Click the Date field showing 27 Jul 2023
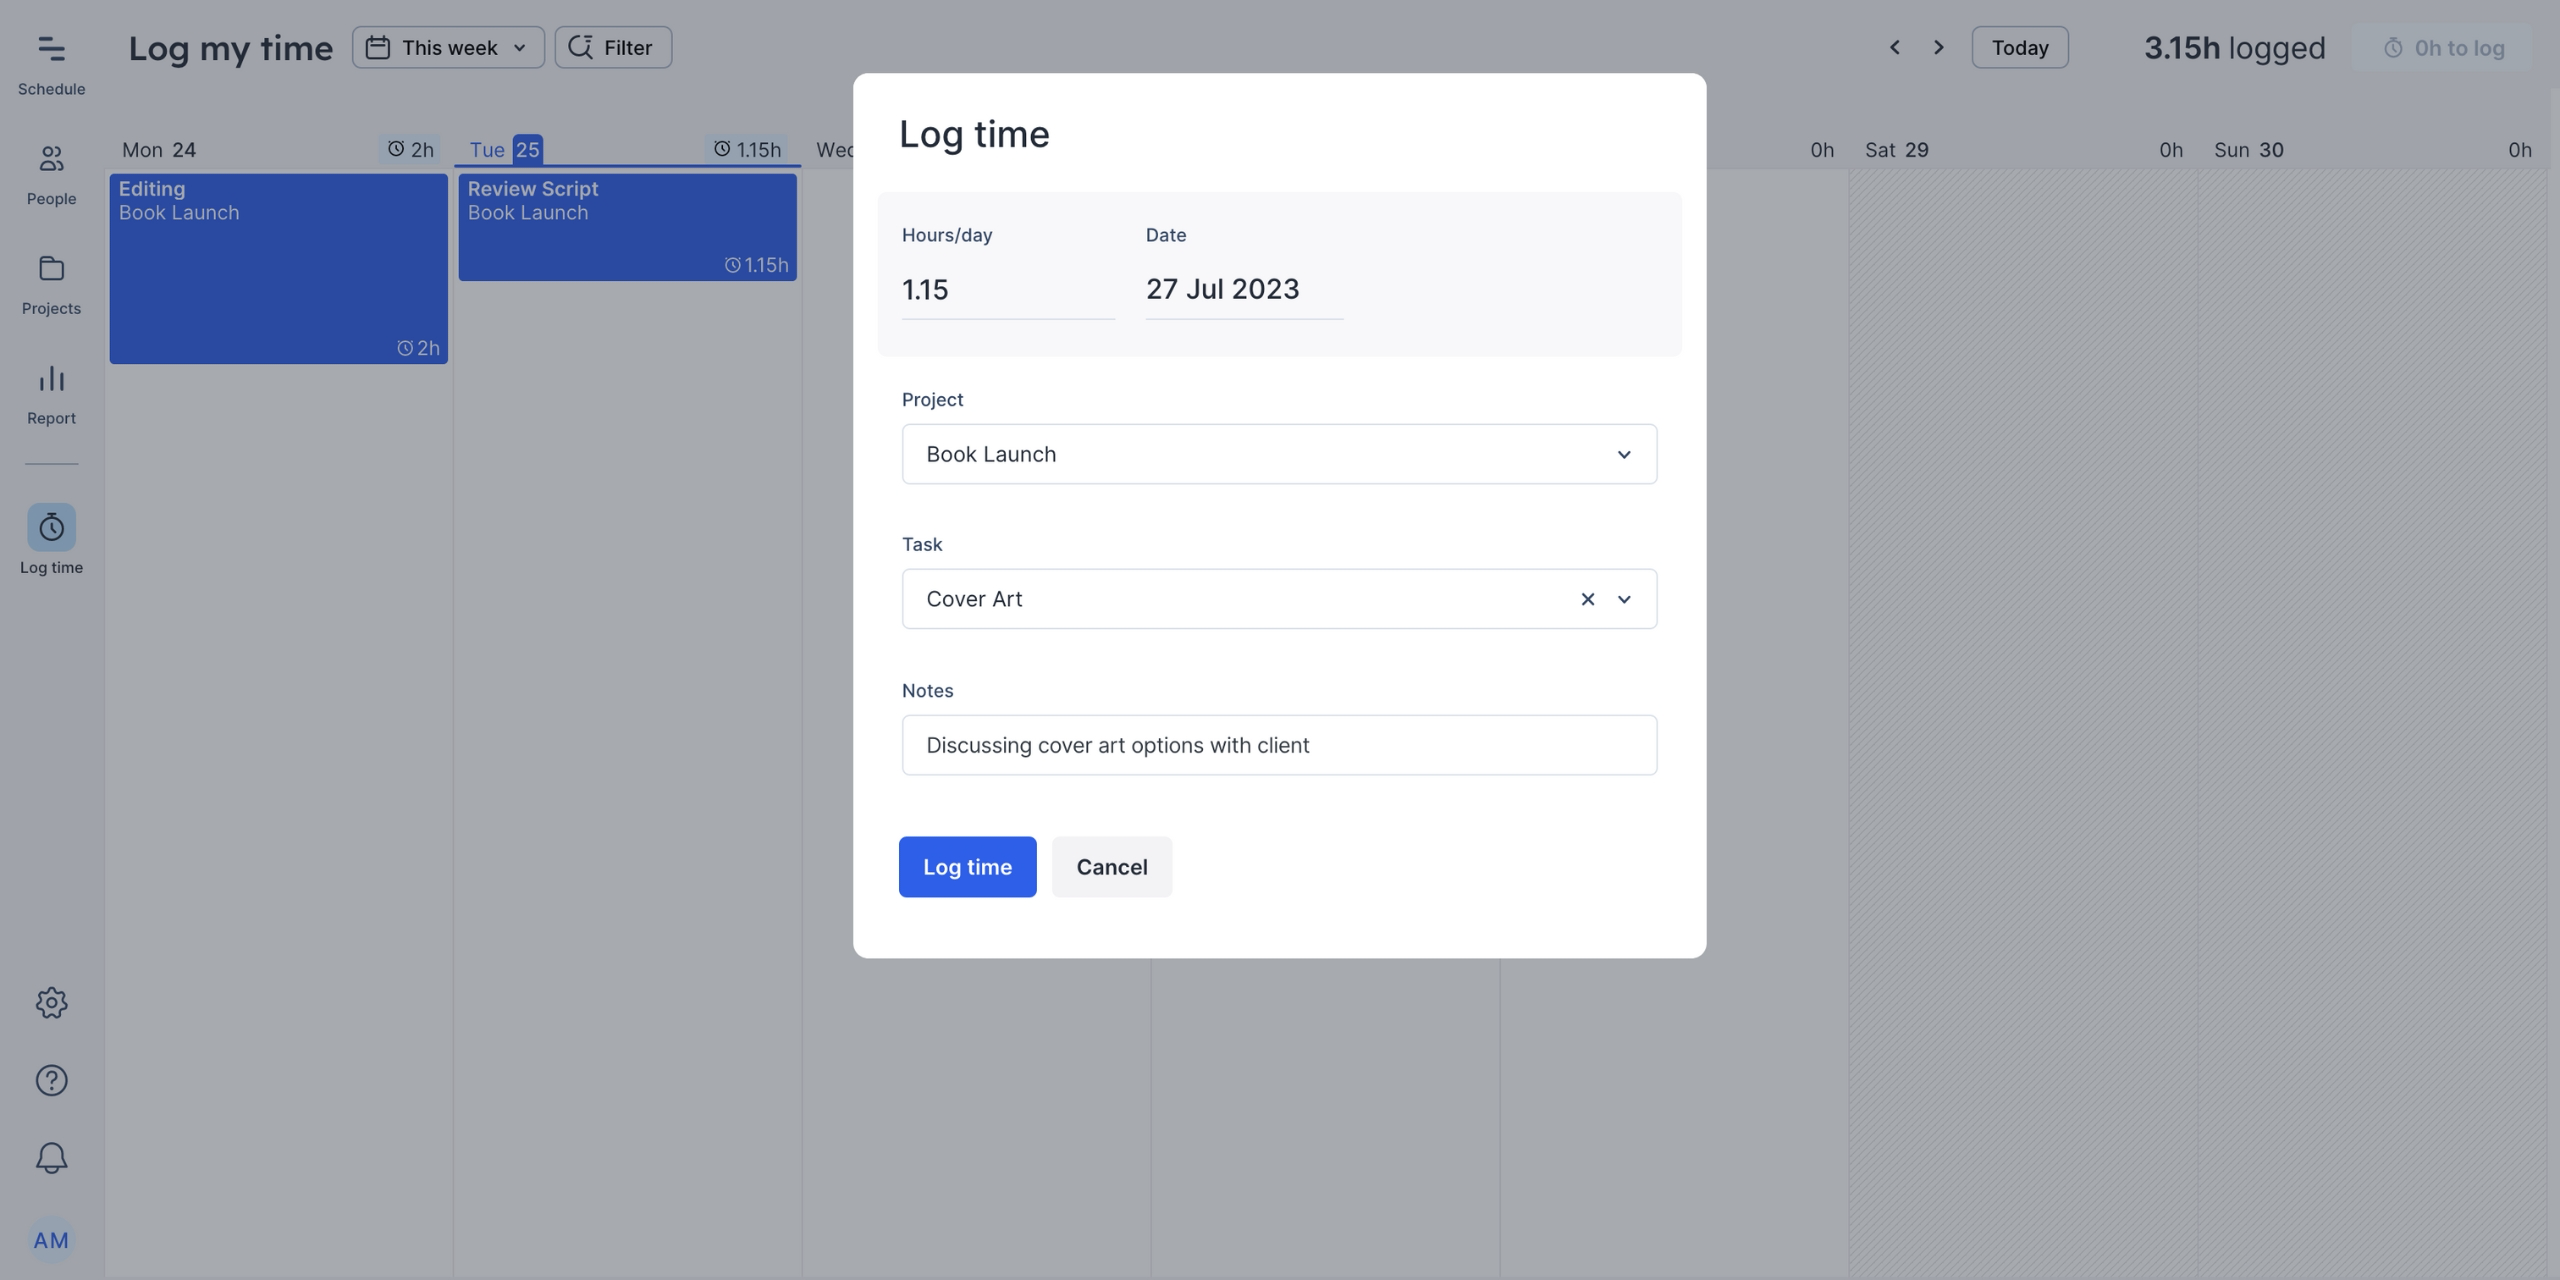This screenshot has height=1280, width=2560. point(1242,290)
